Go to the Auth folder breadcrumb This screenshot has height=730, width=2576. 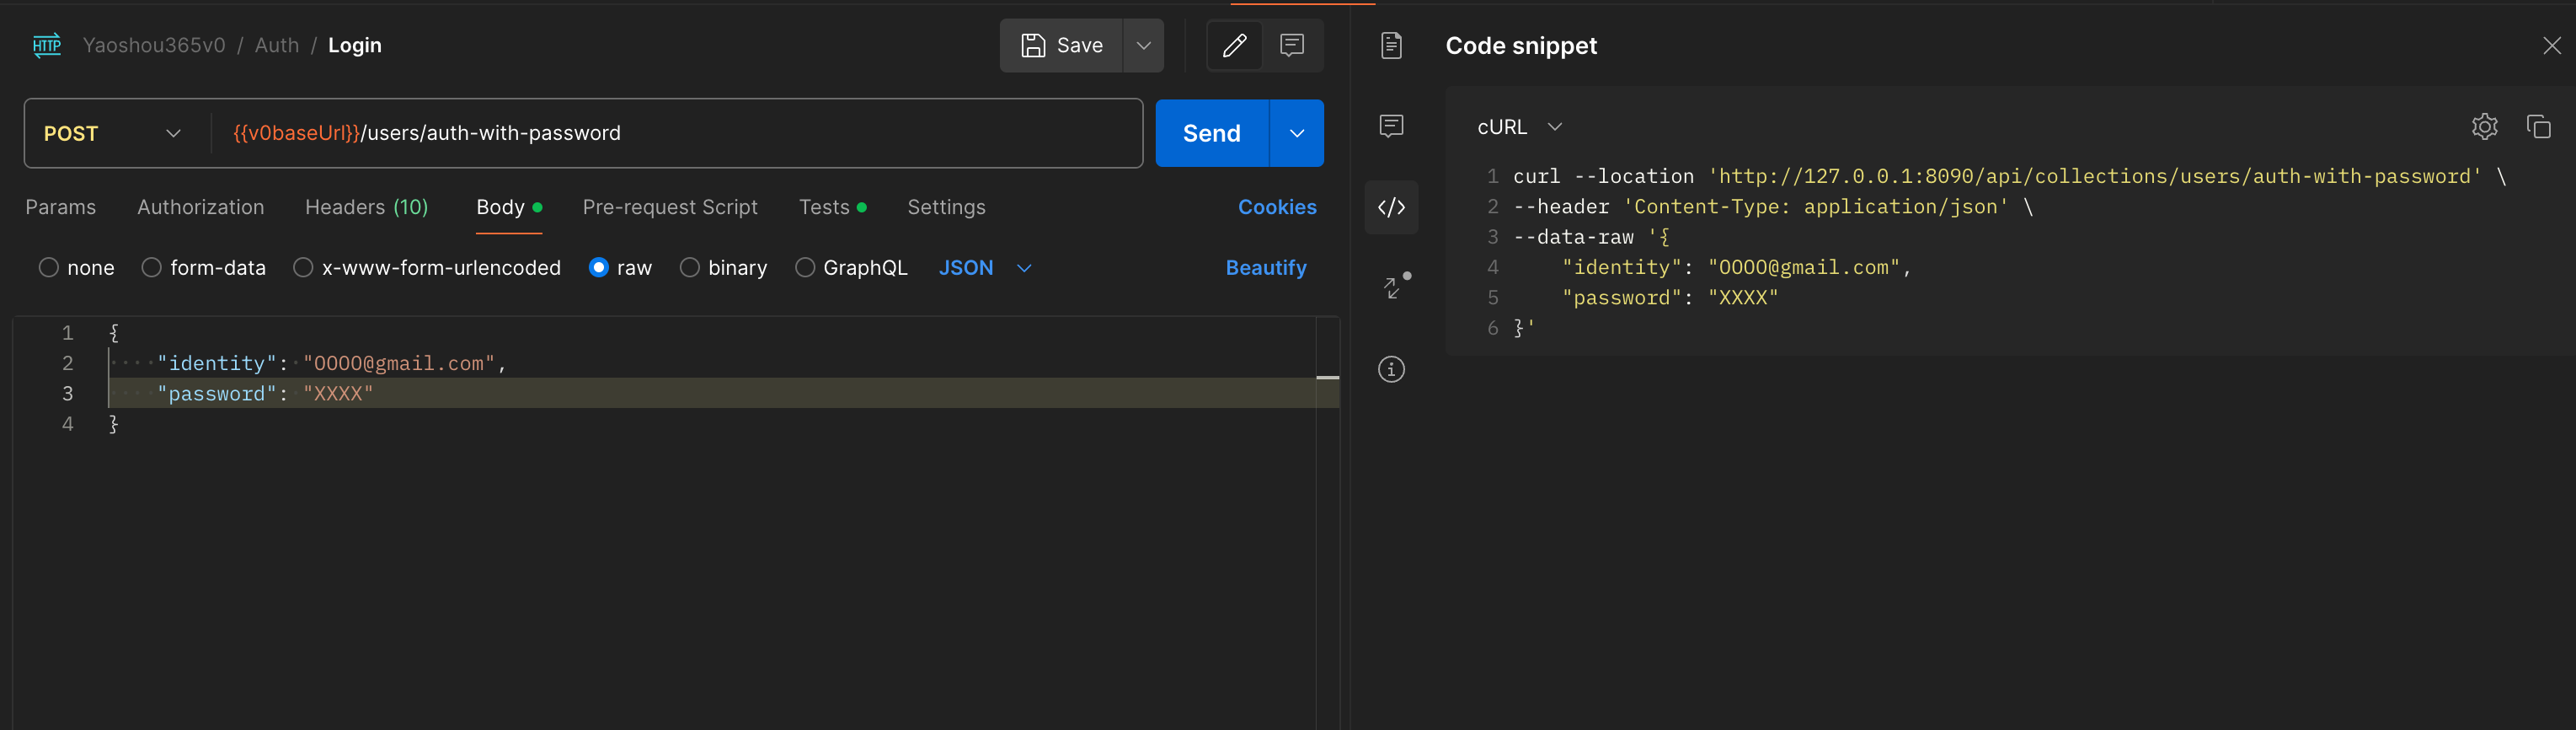pyautogui.click(x=277, y=45)
